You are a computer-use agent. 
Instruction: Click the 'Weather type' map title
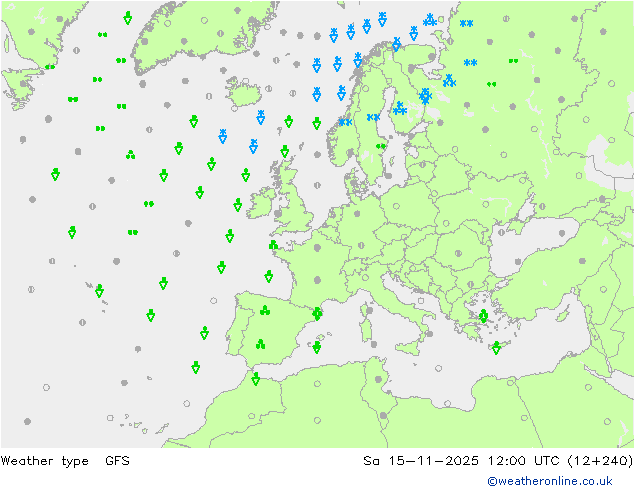44,461
